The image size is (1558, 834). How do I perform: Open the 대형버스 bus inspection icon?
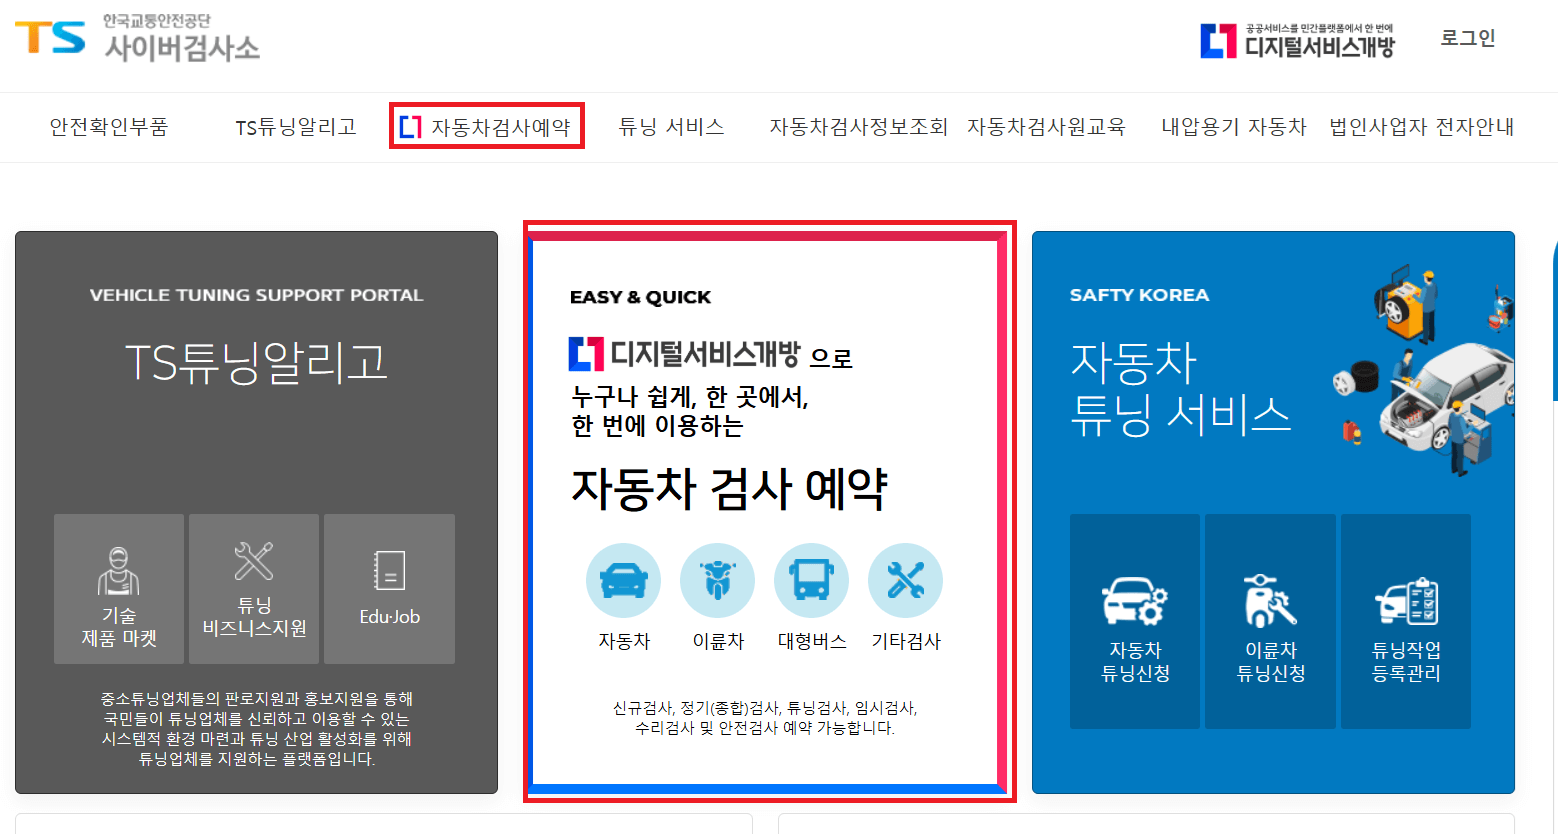[x=811, y=581]
